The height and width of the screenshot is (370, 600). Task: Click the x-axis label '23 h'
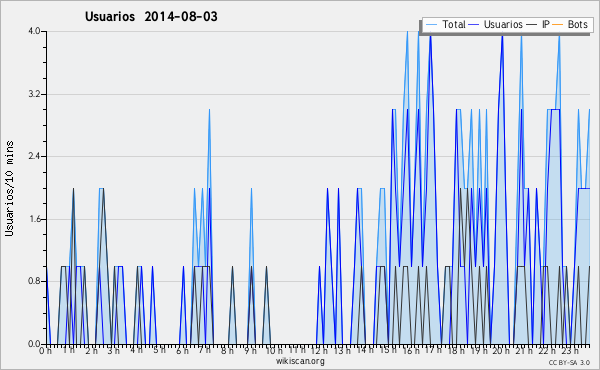569,351
